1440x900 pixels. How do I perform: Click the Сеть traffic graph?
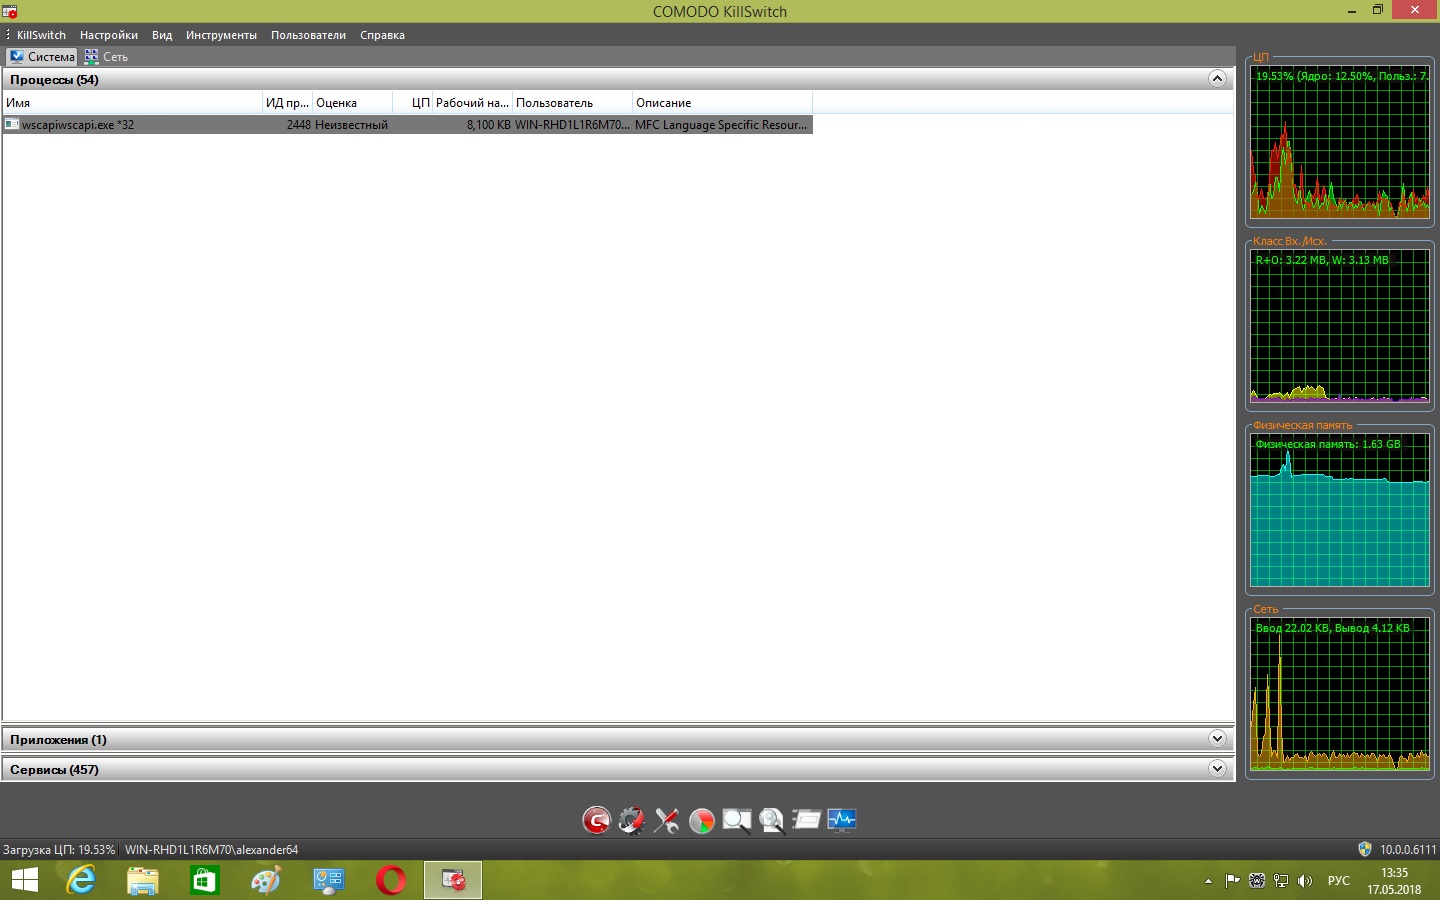coord(1339,694)
